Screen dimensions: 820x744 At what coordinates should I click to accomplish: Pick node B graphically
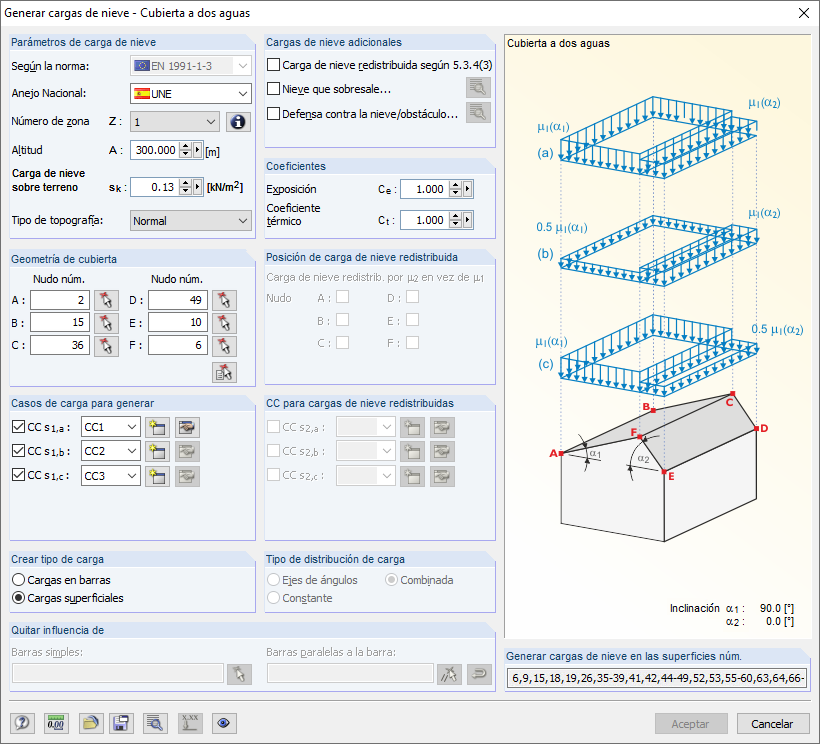106,323
